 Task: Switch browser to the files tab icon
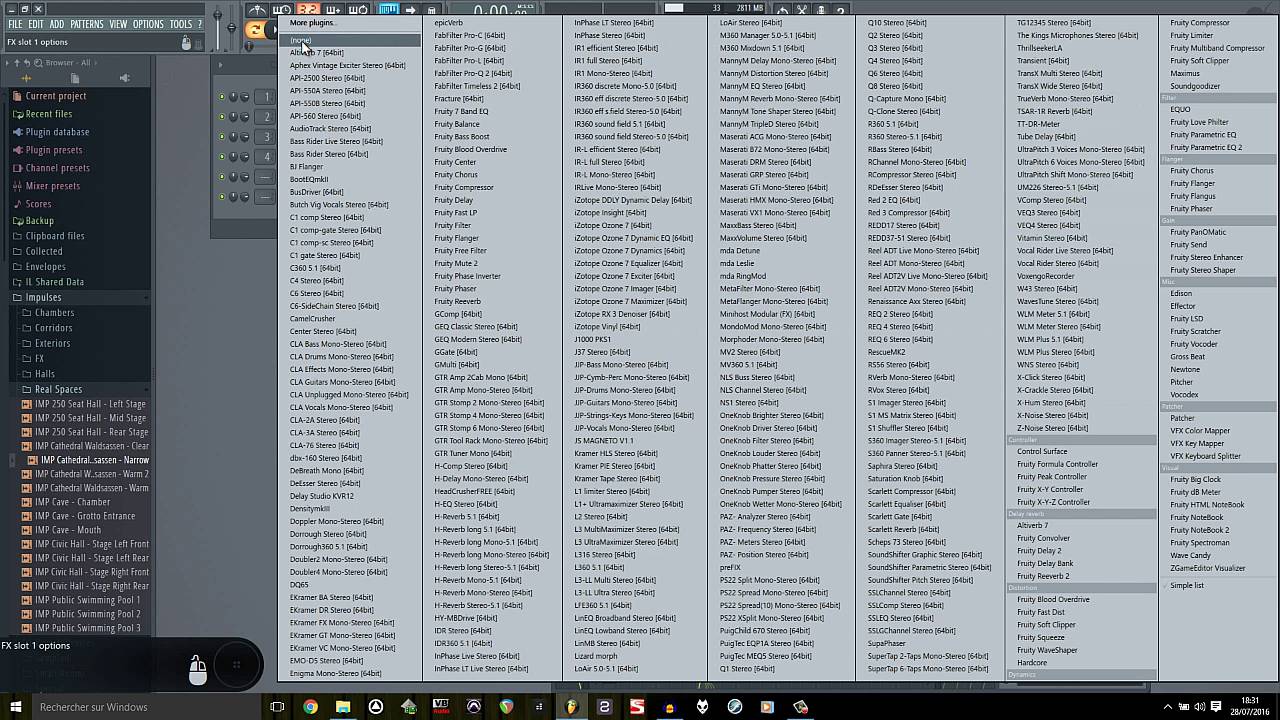point(74,79)
